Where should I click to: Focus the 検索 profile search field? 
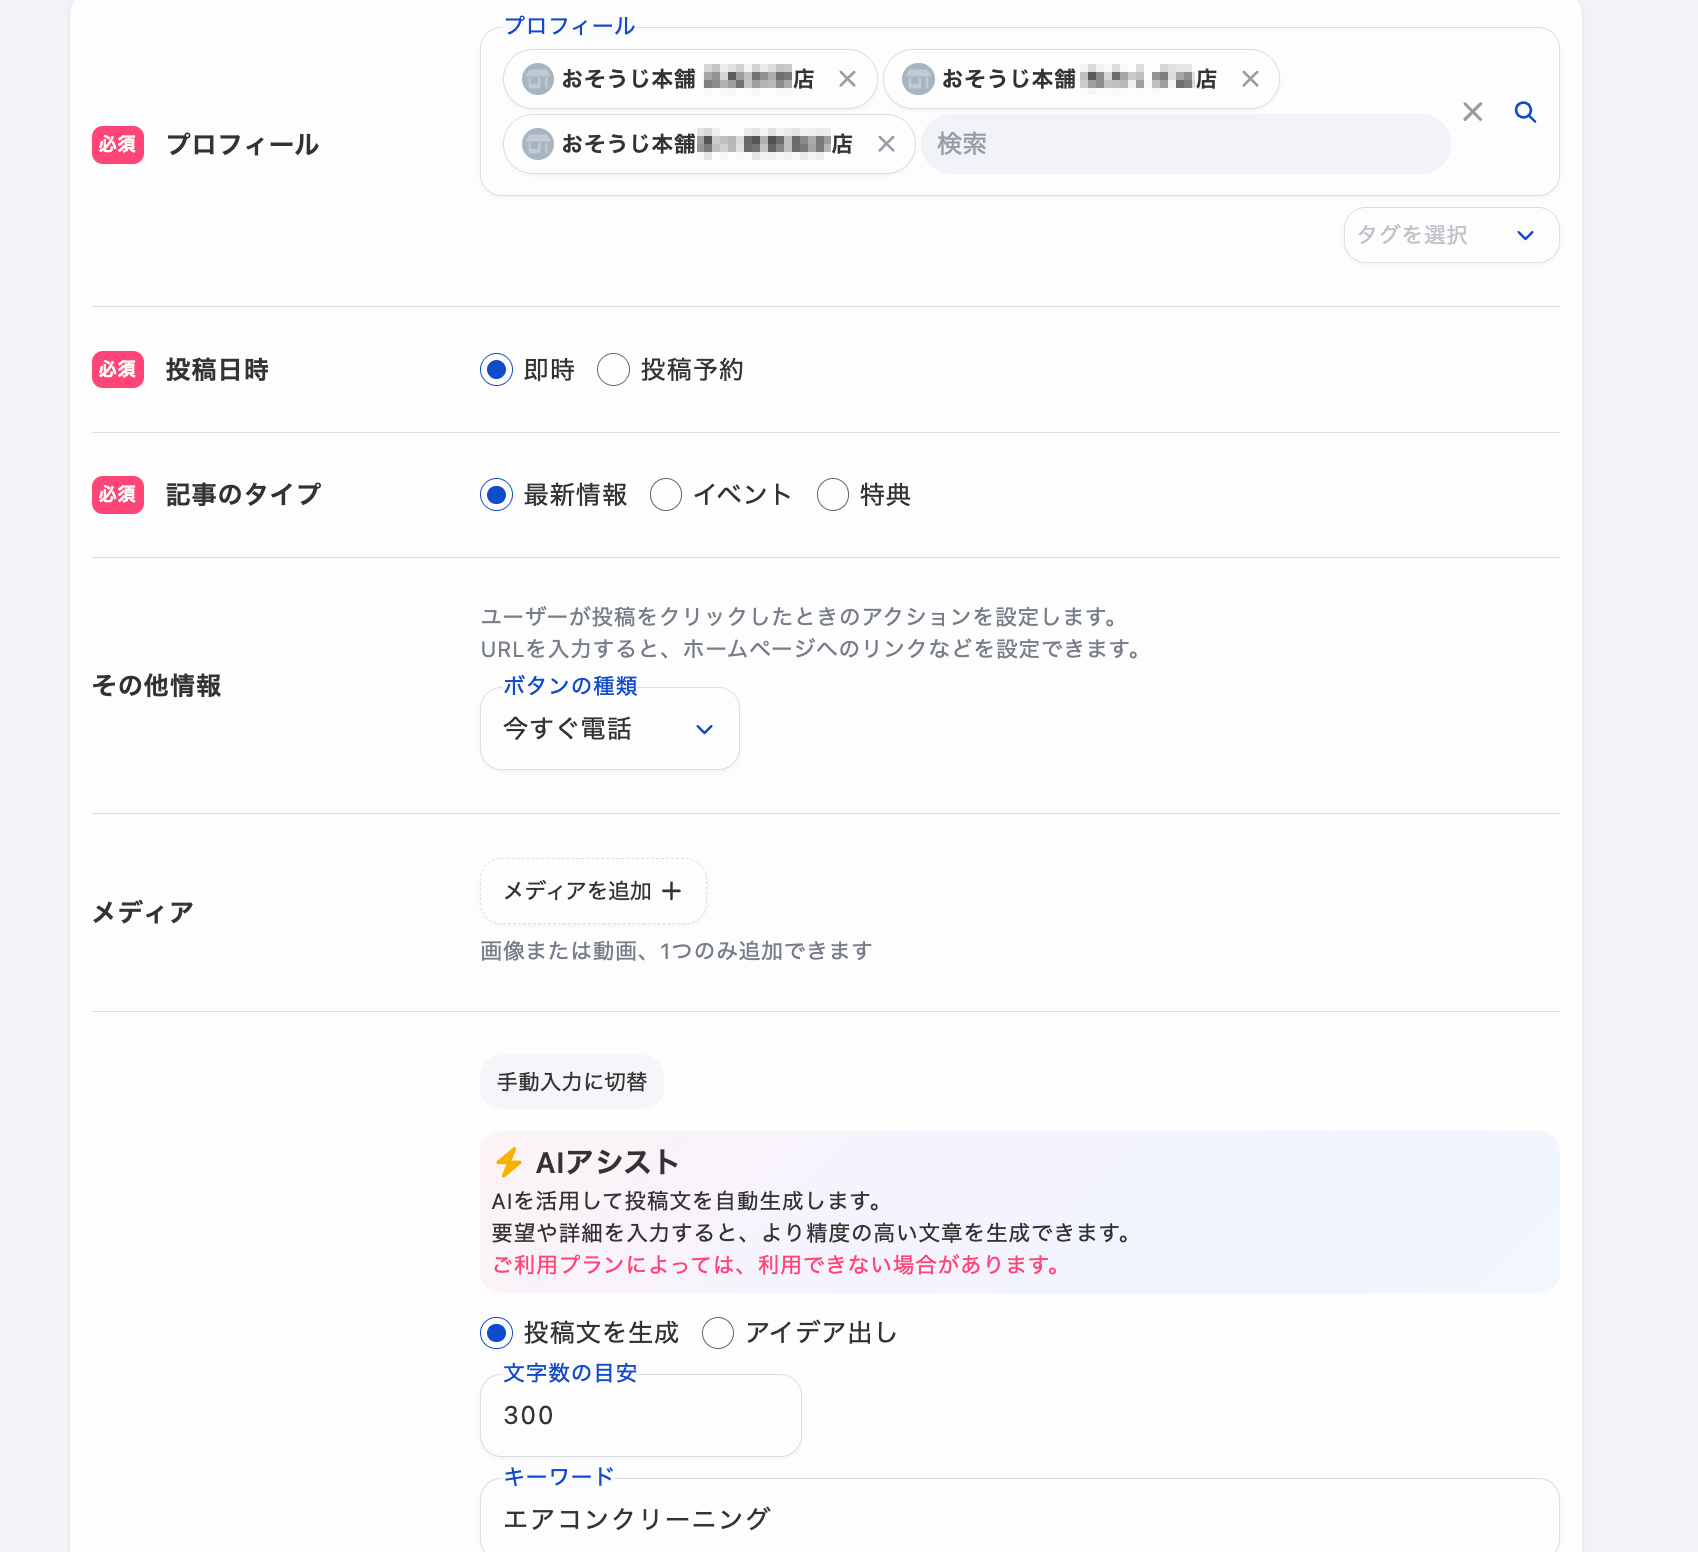click(1185, 144)
